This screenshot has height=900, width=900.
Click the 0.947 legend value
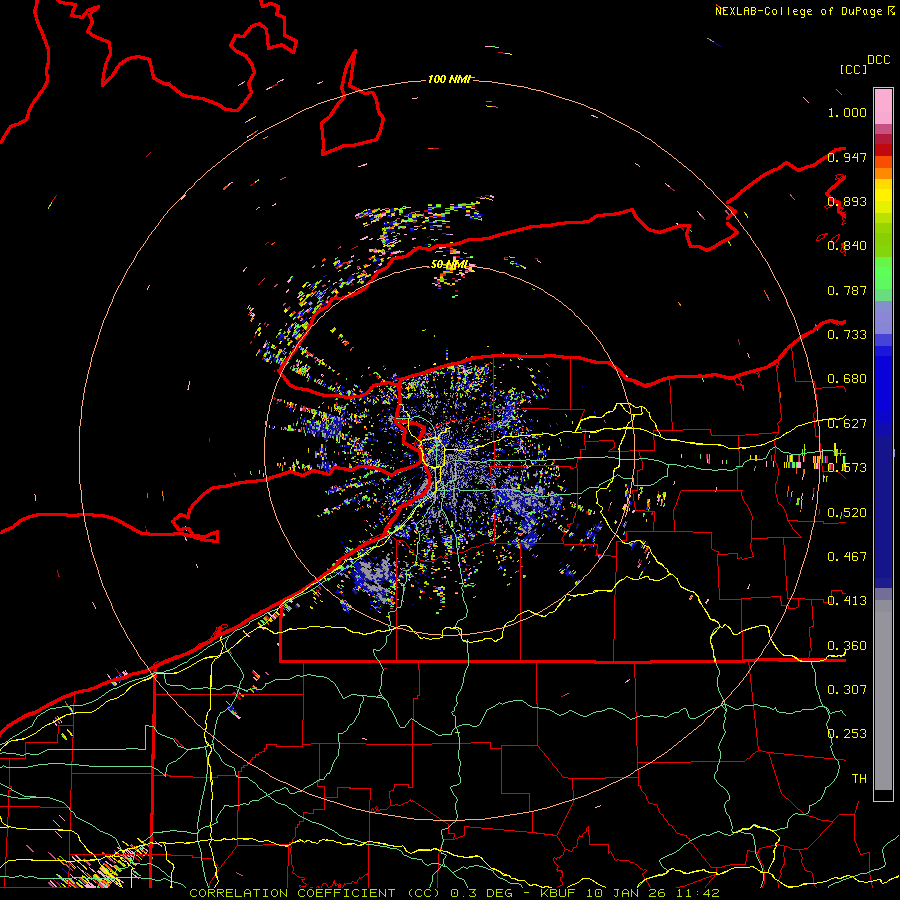click(847, 157)
